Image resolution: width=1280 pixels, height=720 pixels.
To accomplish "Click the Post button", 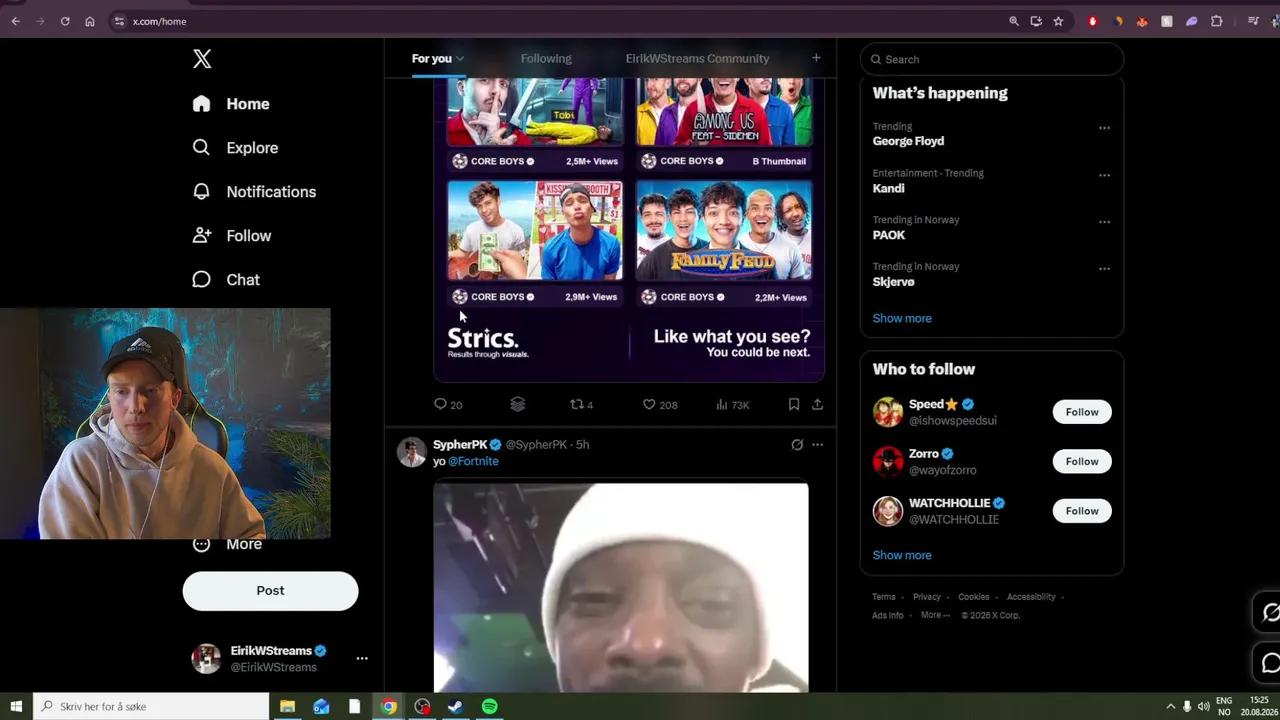I will (x=270, y=591).
